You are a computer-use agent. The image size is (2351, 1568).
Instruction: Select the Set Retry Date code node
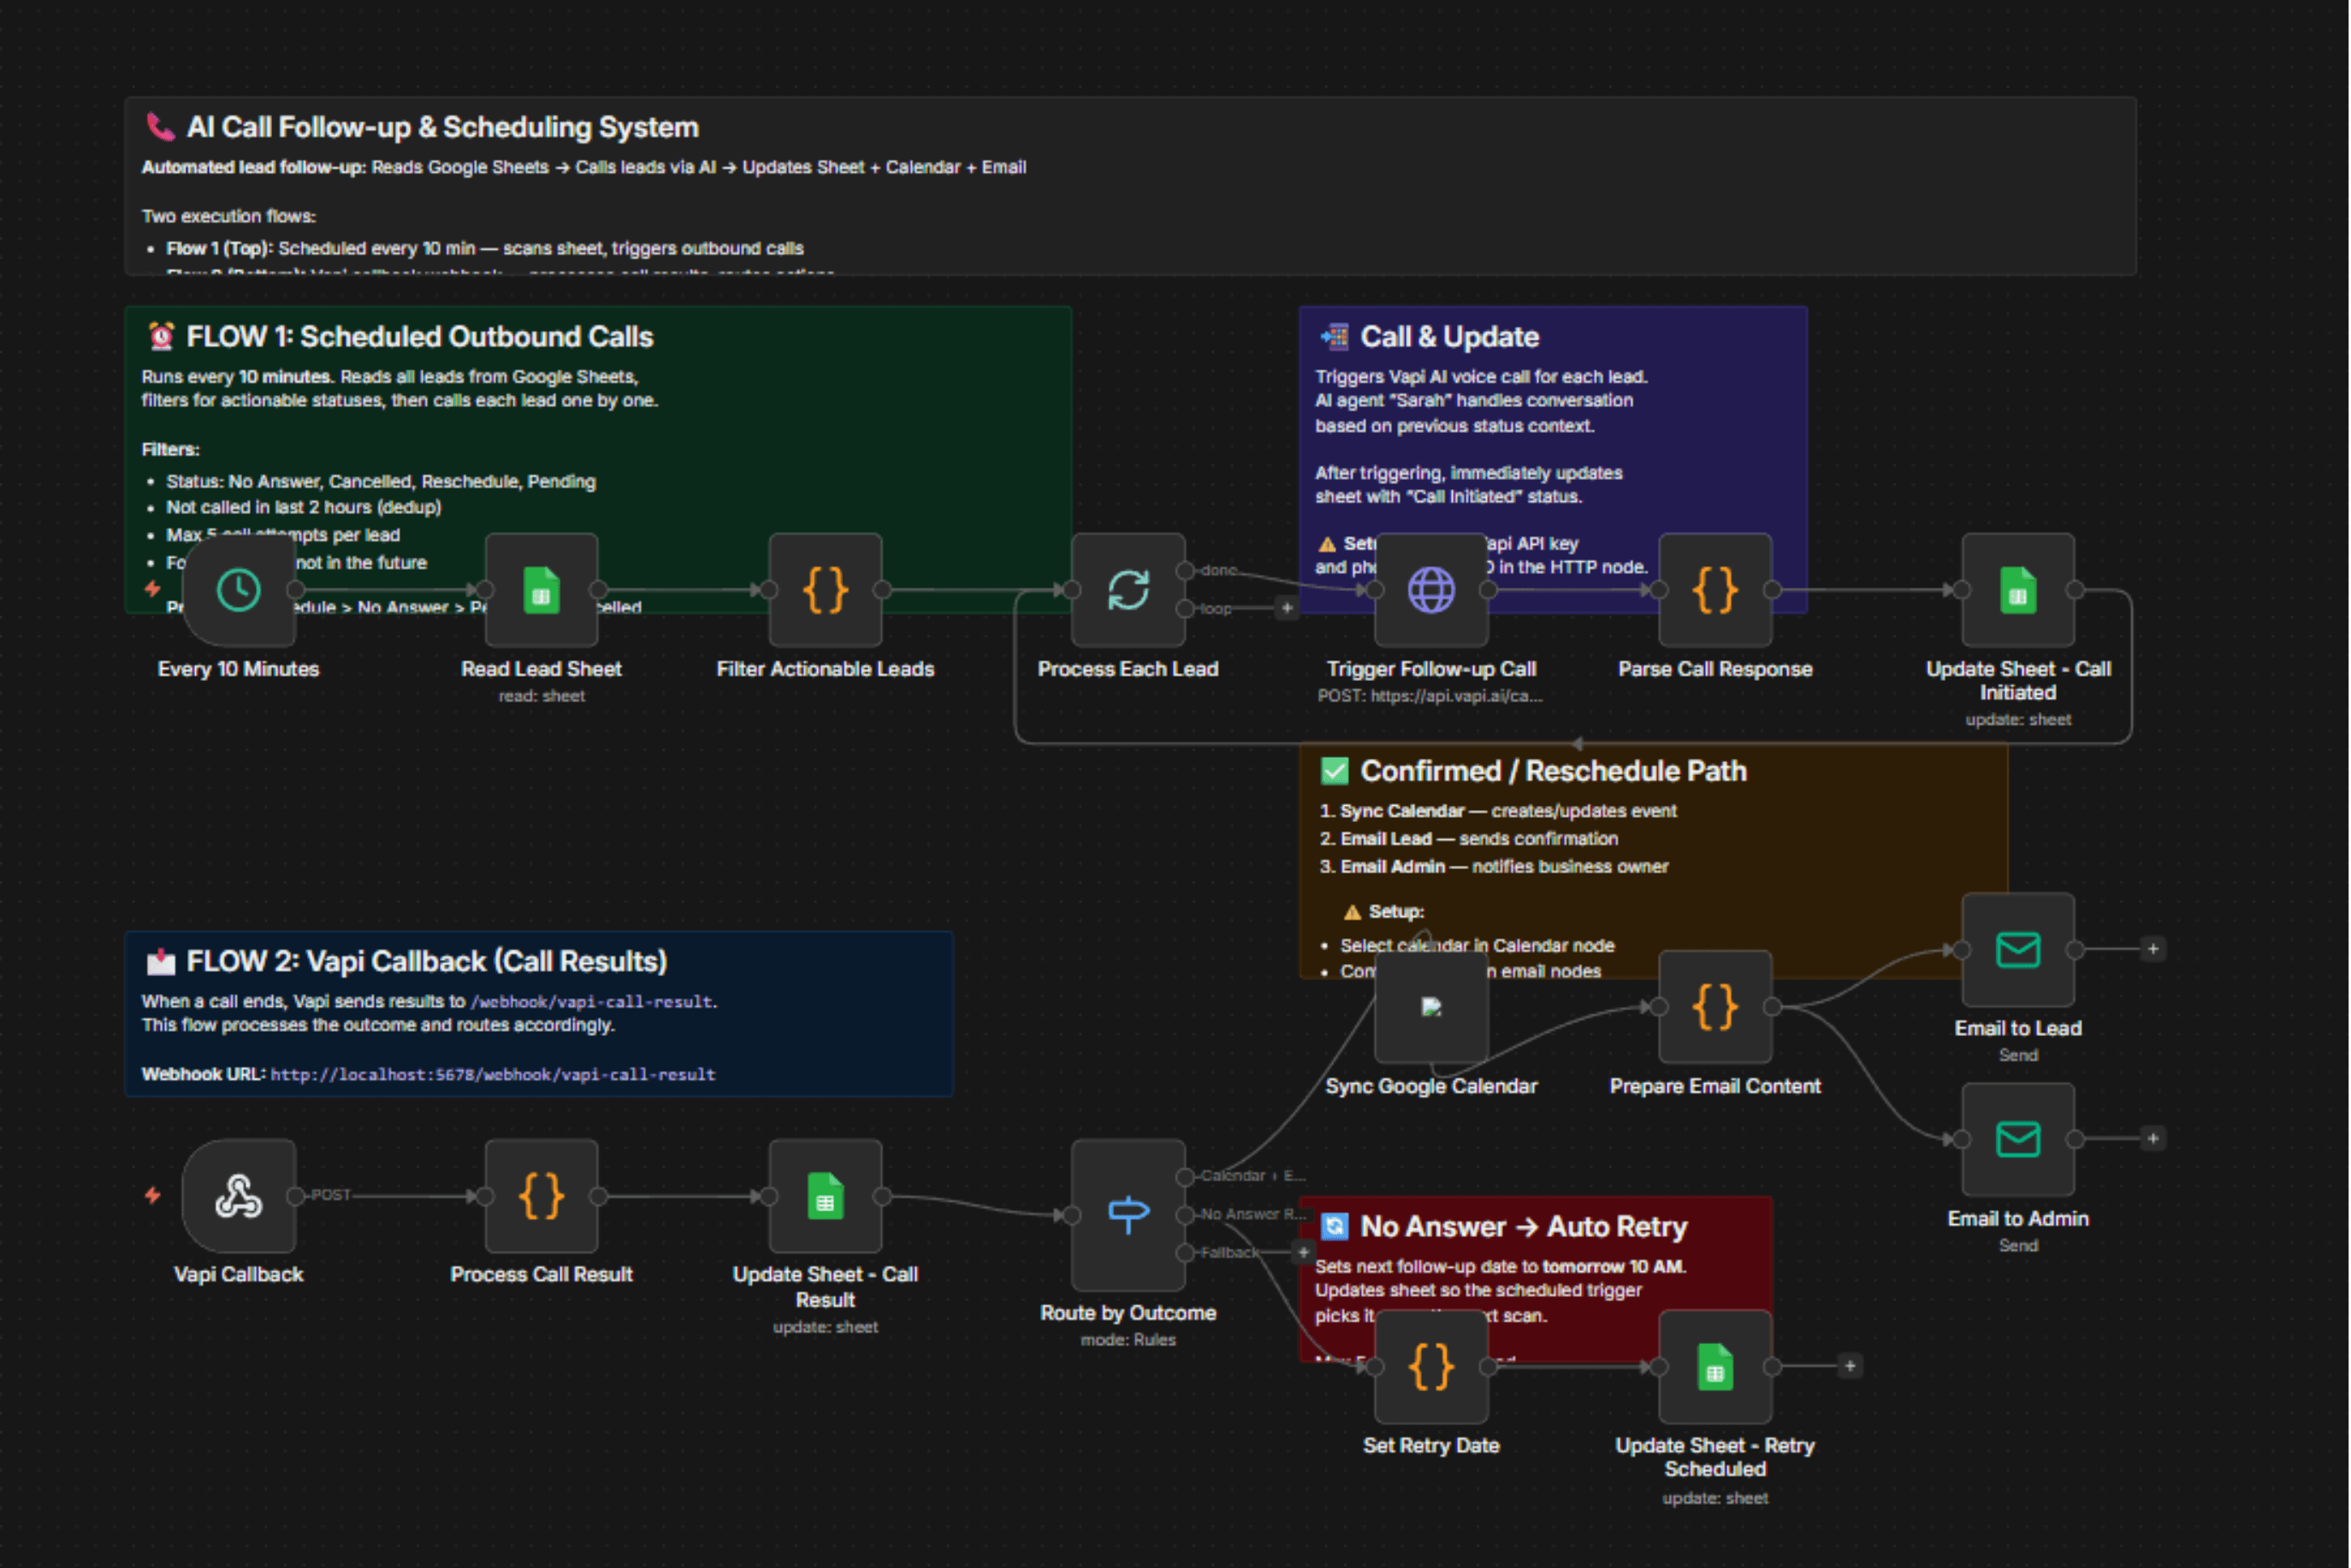(x=1431, y=1367)
